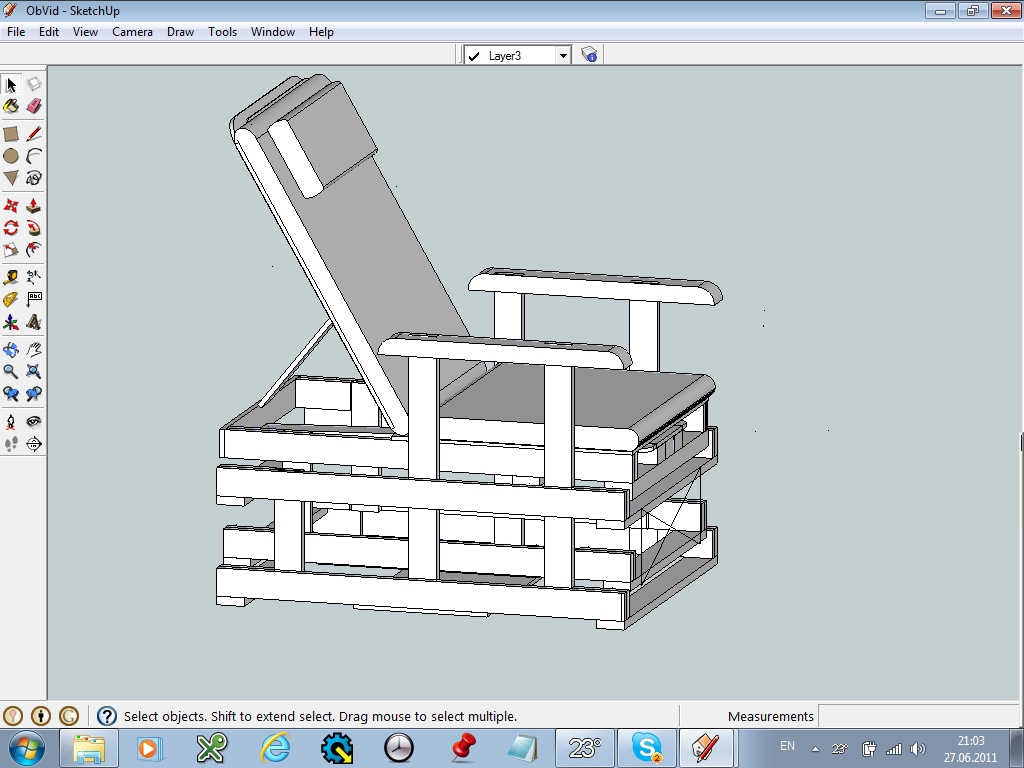Click the middle round status bar icon

click(x=40, y=716)
